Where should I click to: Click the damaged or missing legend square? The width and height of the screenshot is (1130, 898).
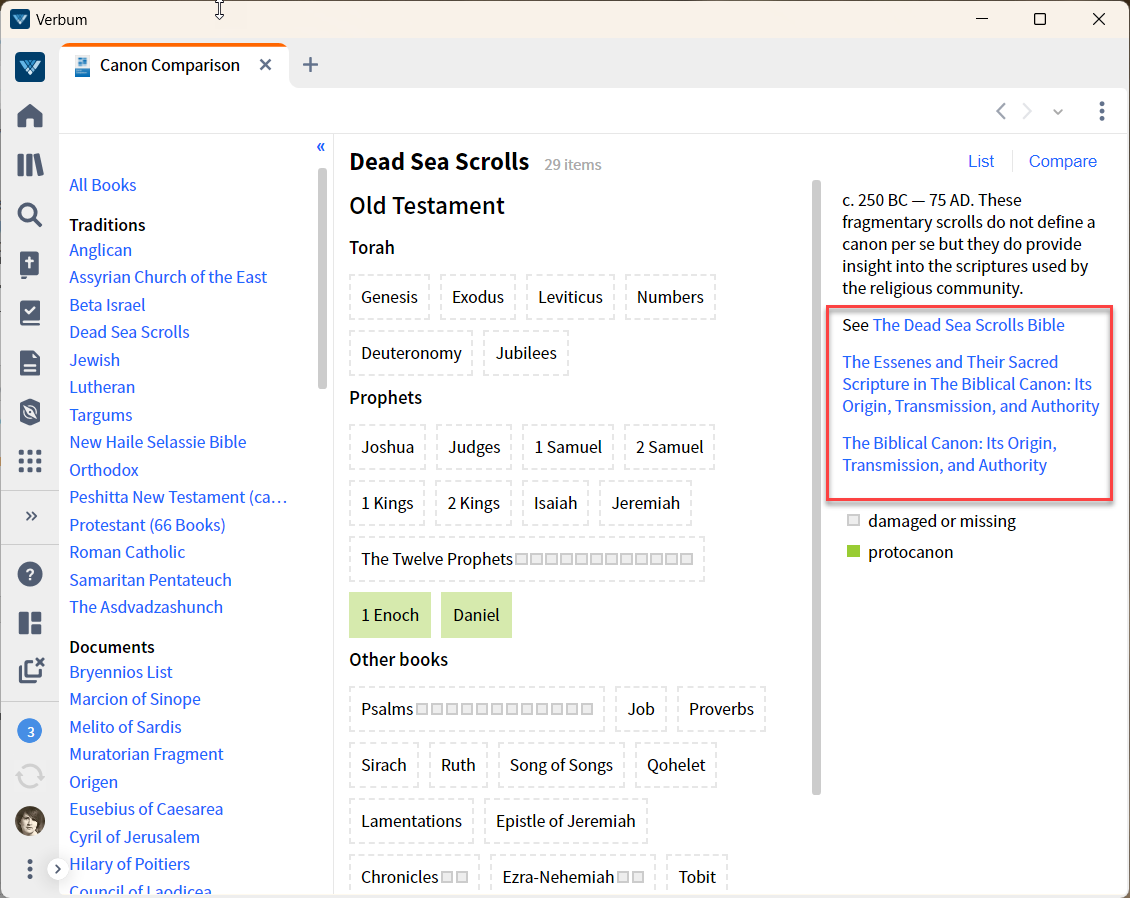click(853, 520)
